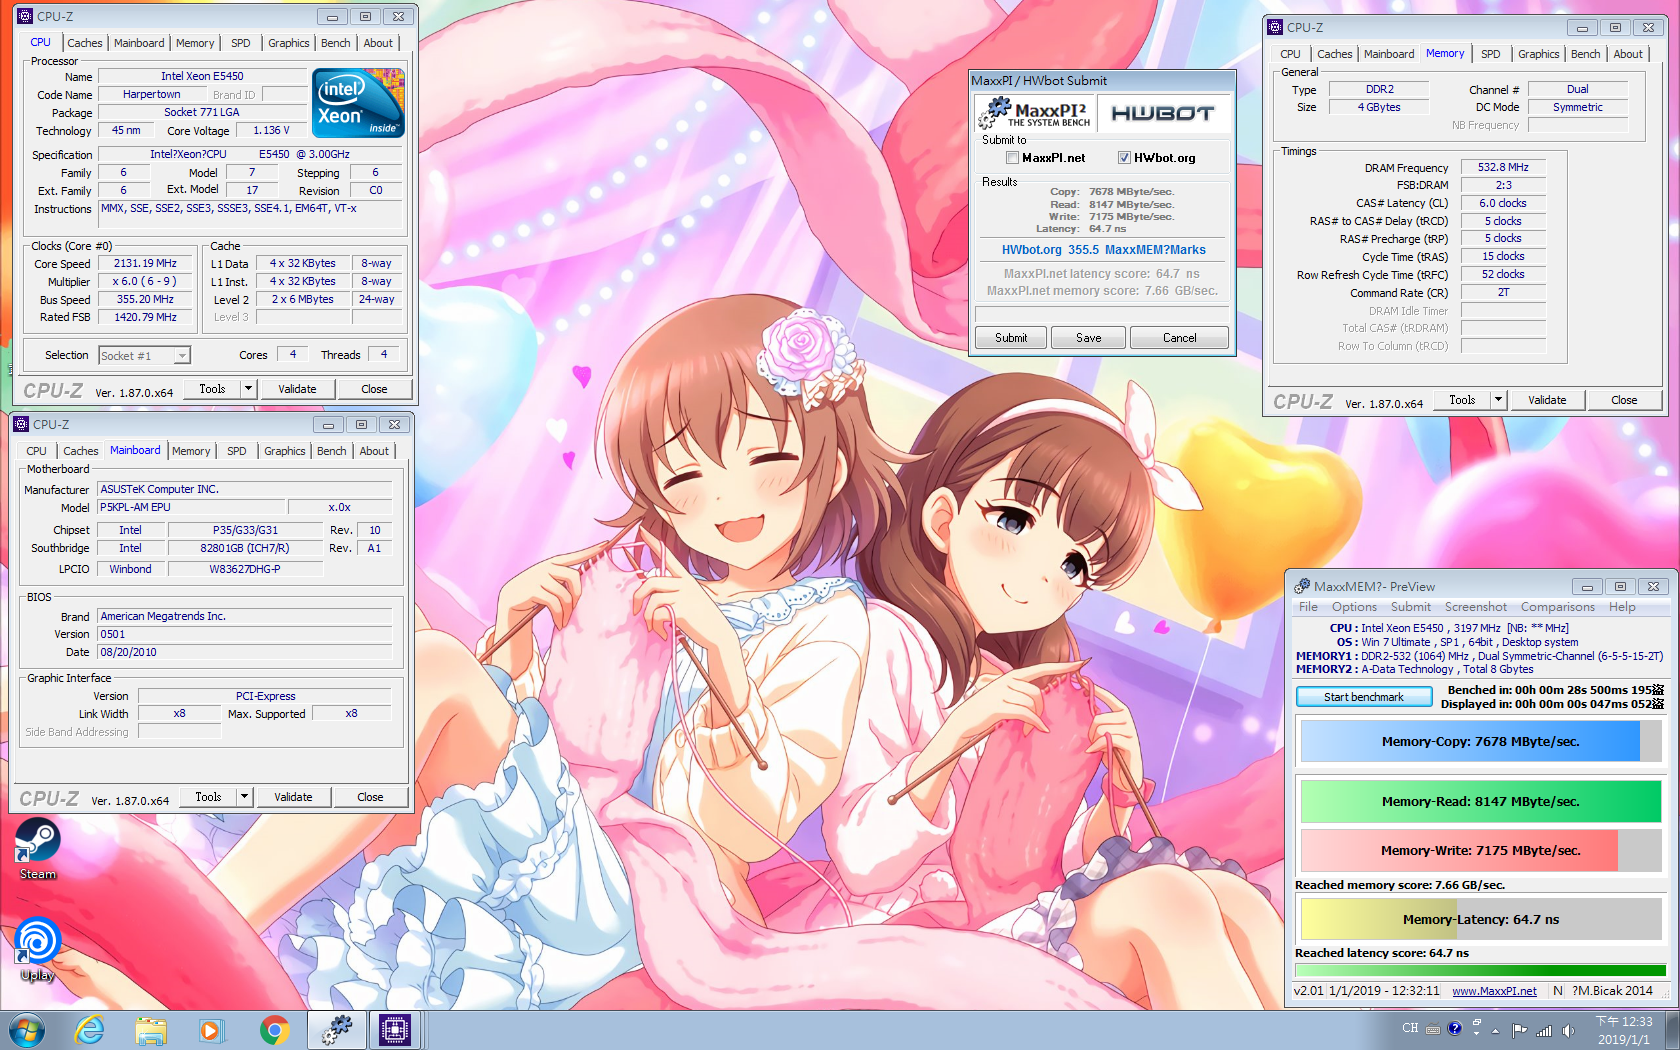Open the www.MaxxPI.net link

pos(1494,991)
